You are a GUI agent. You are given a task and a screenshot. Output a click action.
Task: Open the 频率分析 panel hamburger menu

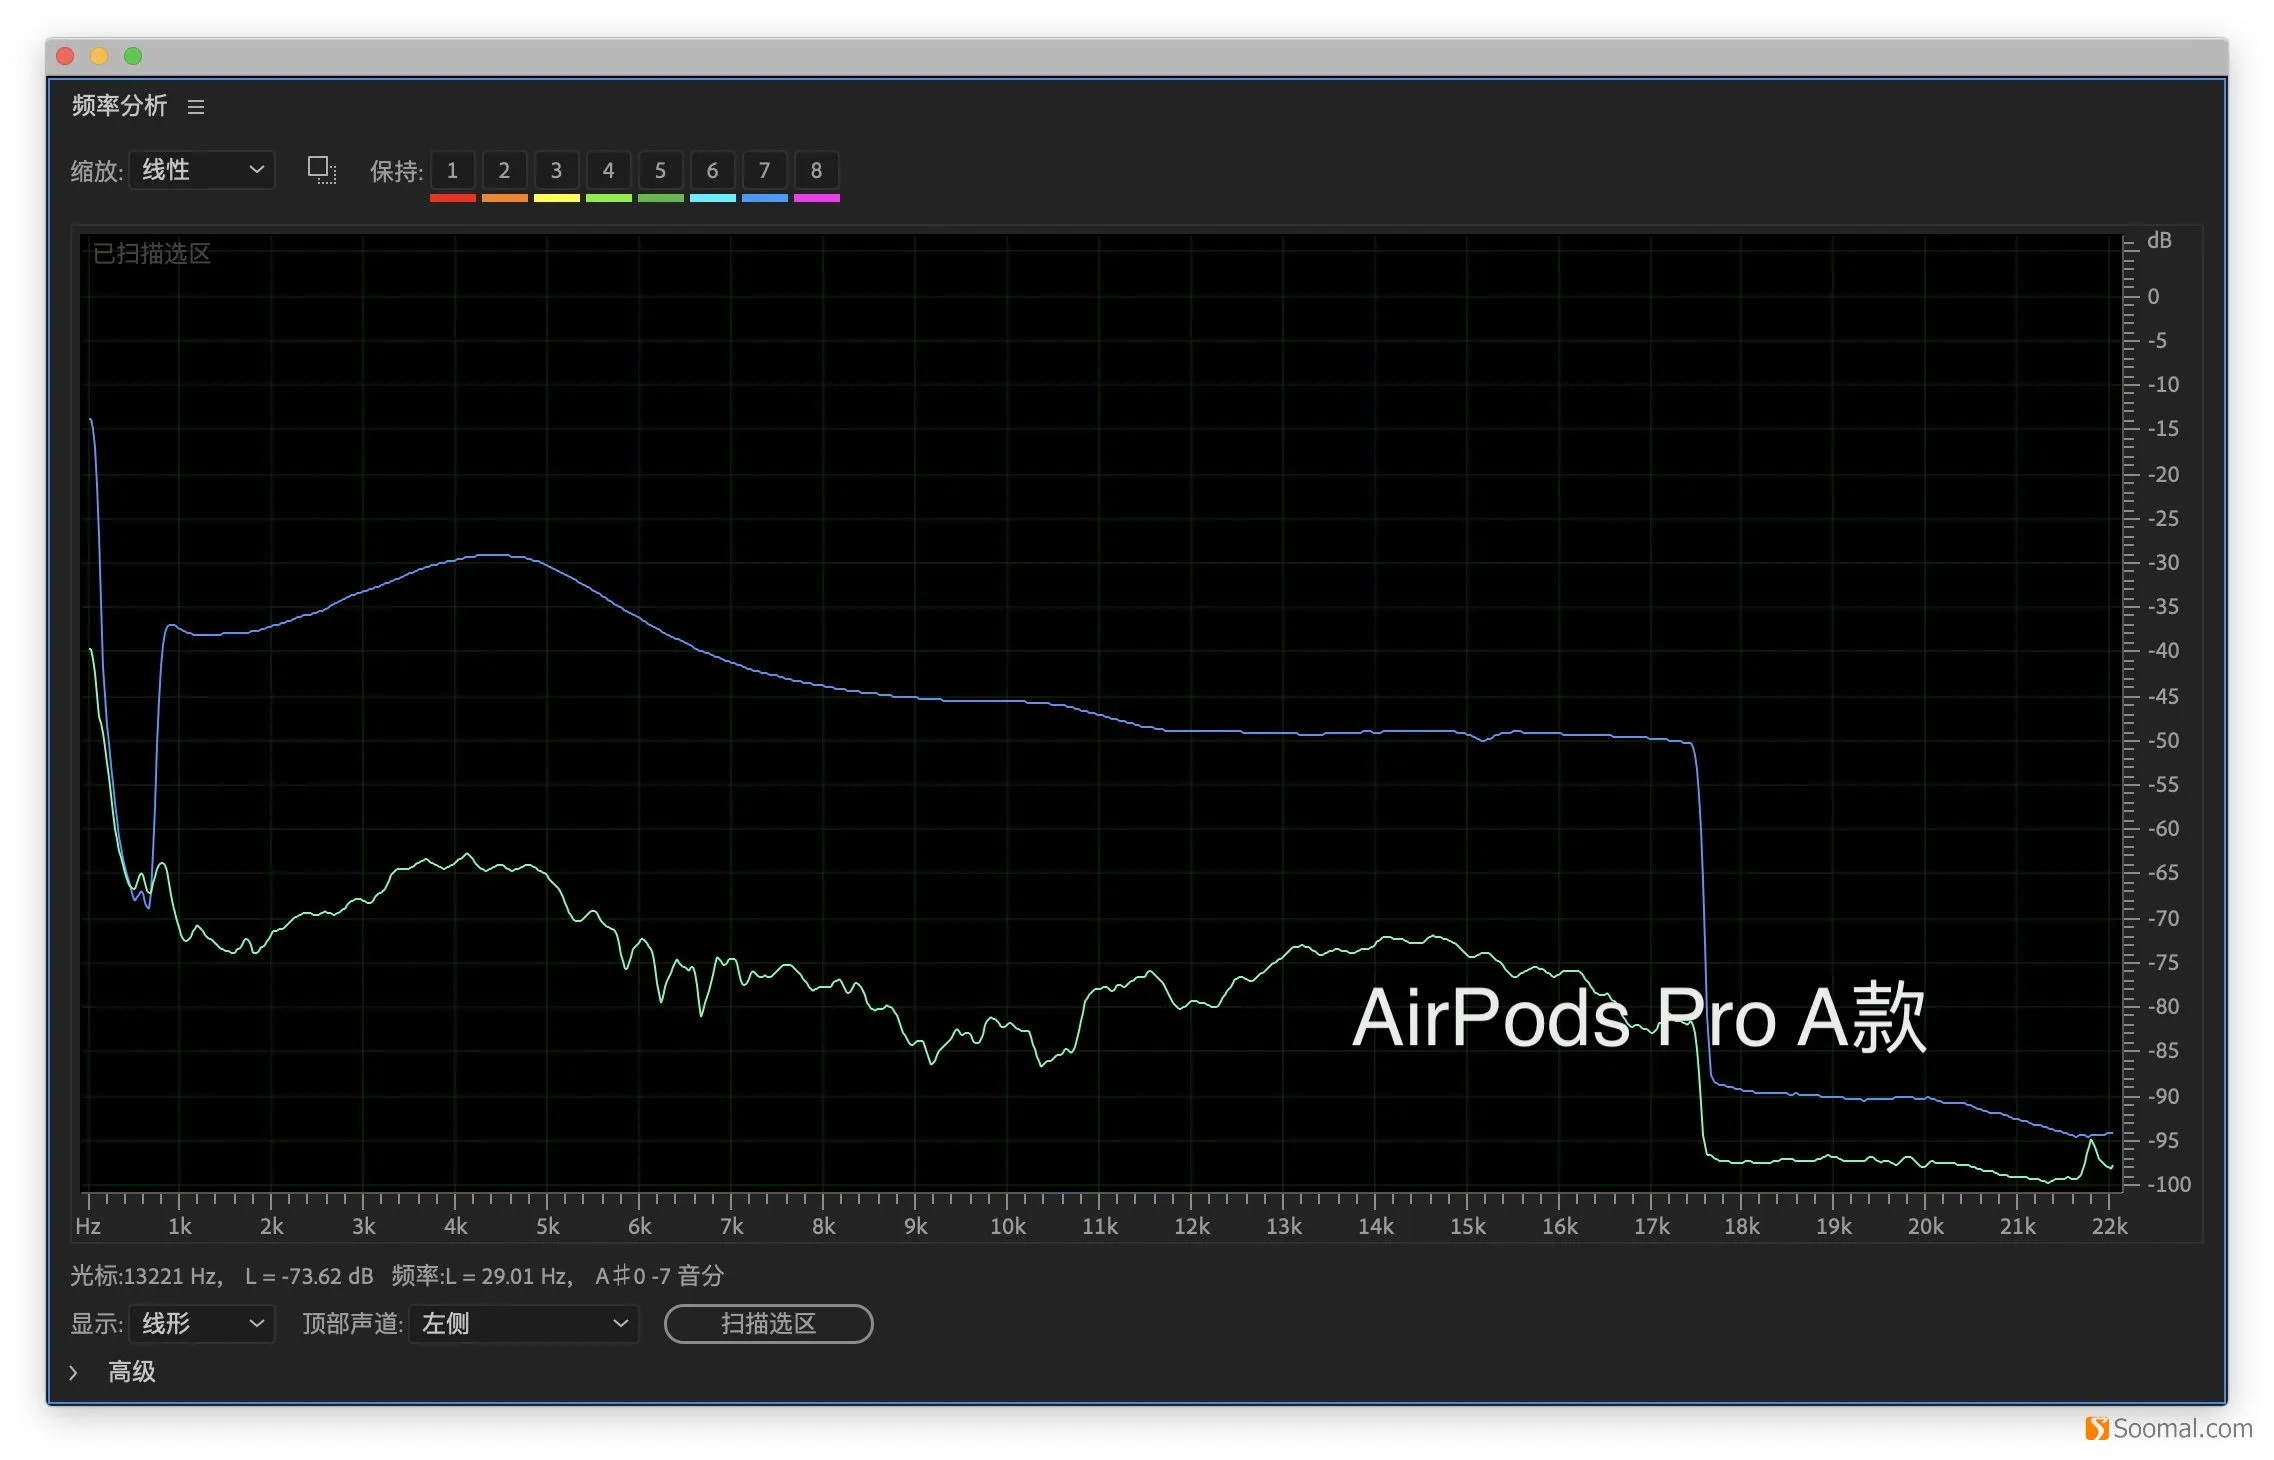(x=196, y=107)
